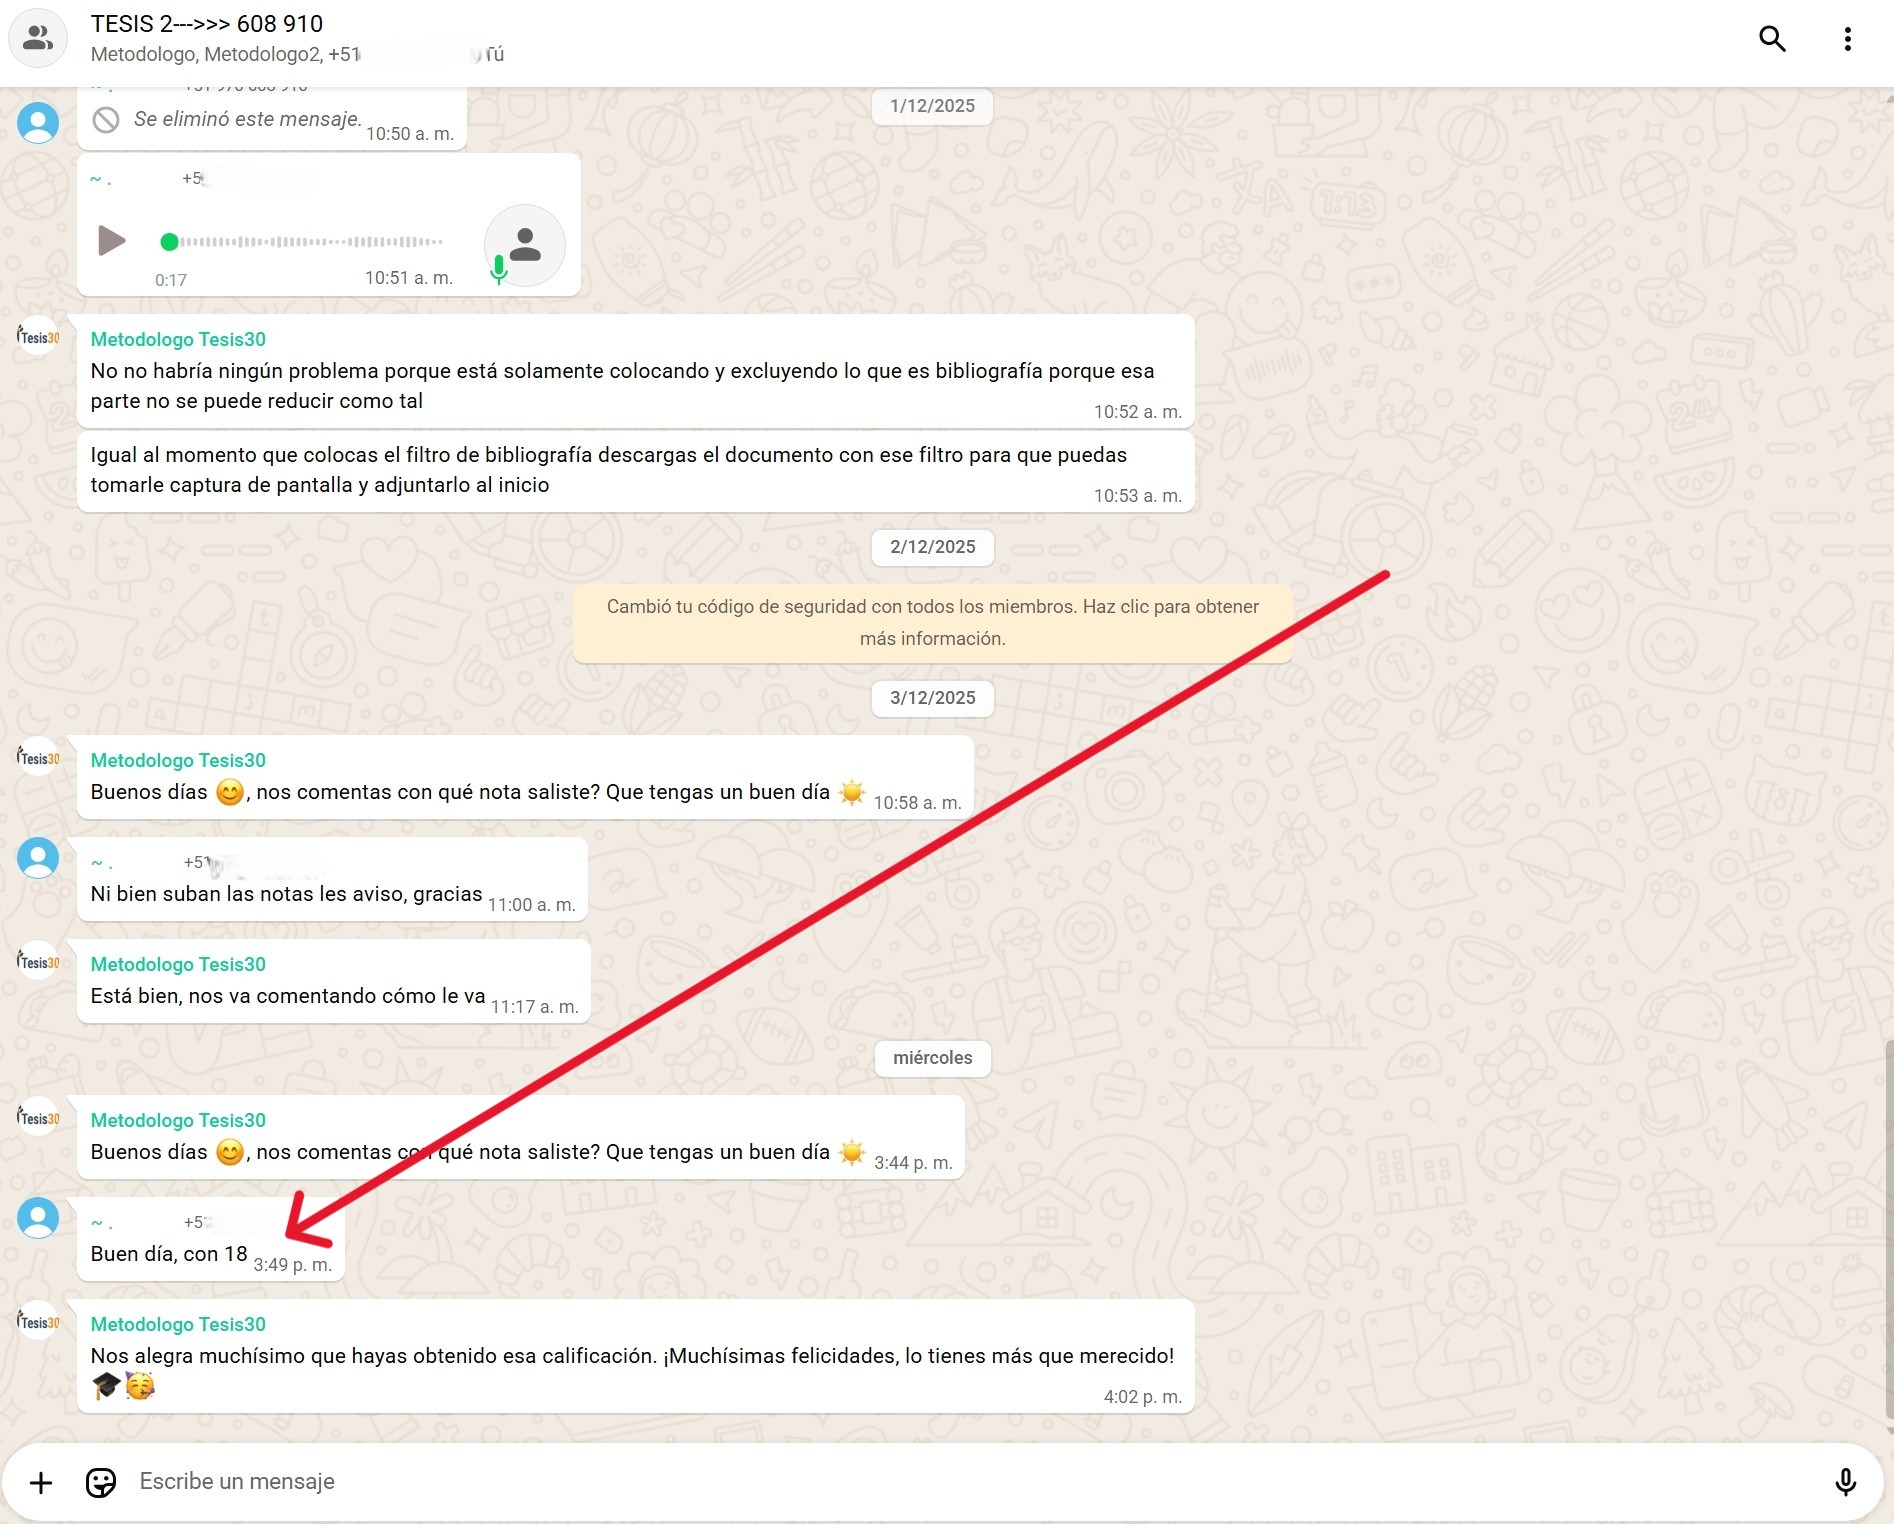Click the deleted message prohibited icon
This screenshot has width=1894, height=1524.
click(x=106, y=120)
